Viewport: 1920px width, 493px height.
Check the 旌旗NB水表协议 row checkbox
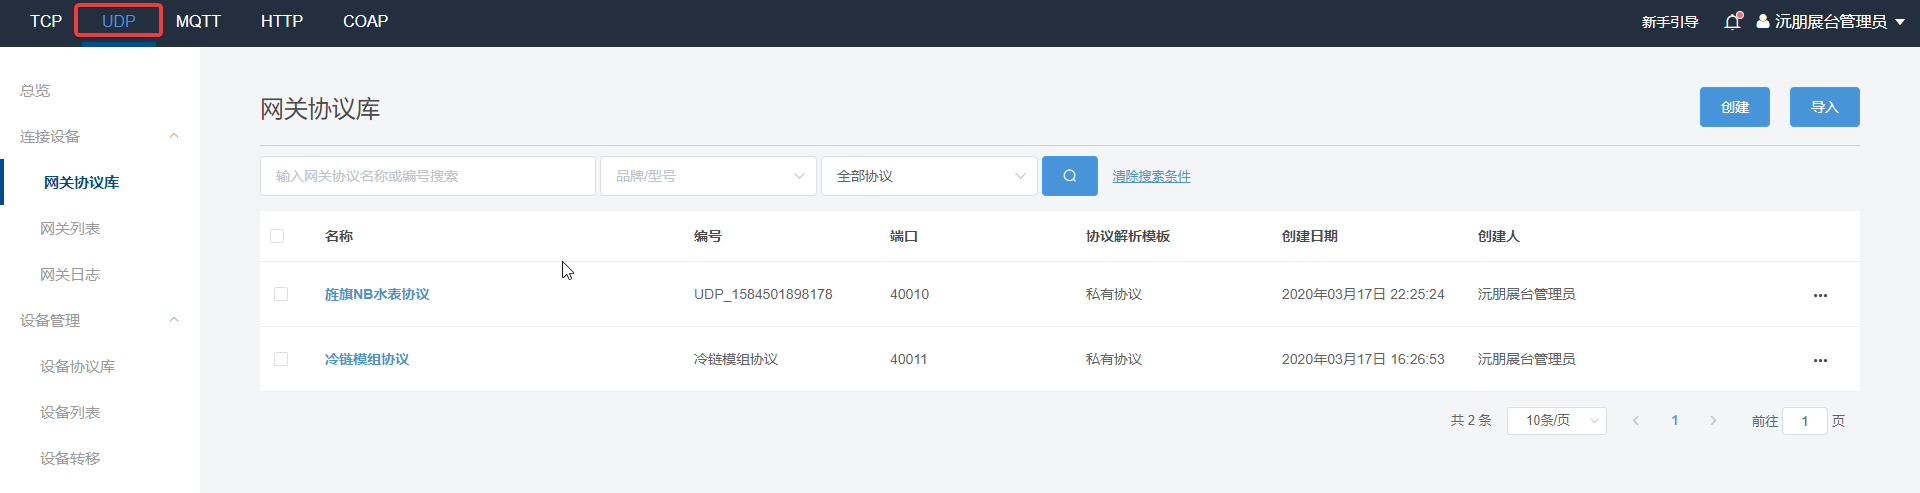281,294
